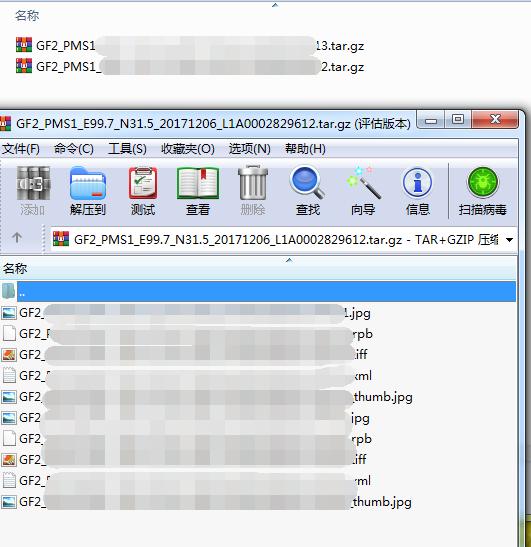This screenshot has width=531, height=547.
Task: Sort by 名称 column header in archive list
Action: [257, 268]
